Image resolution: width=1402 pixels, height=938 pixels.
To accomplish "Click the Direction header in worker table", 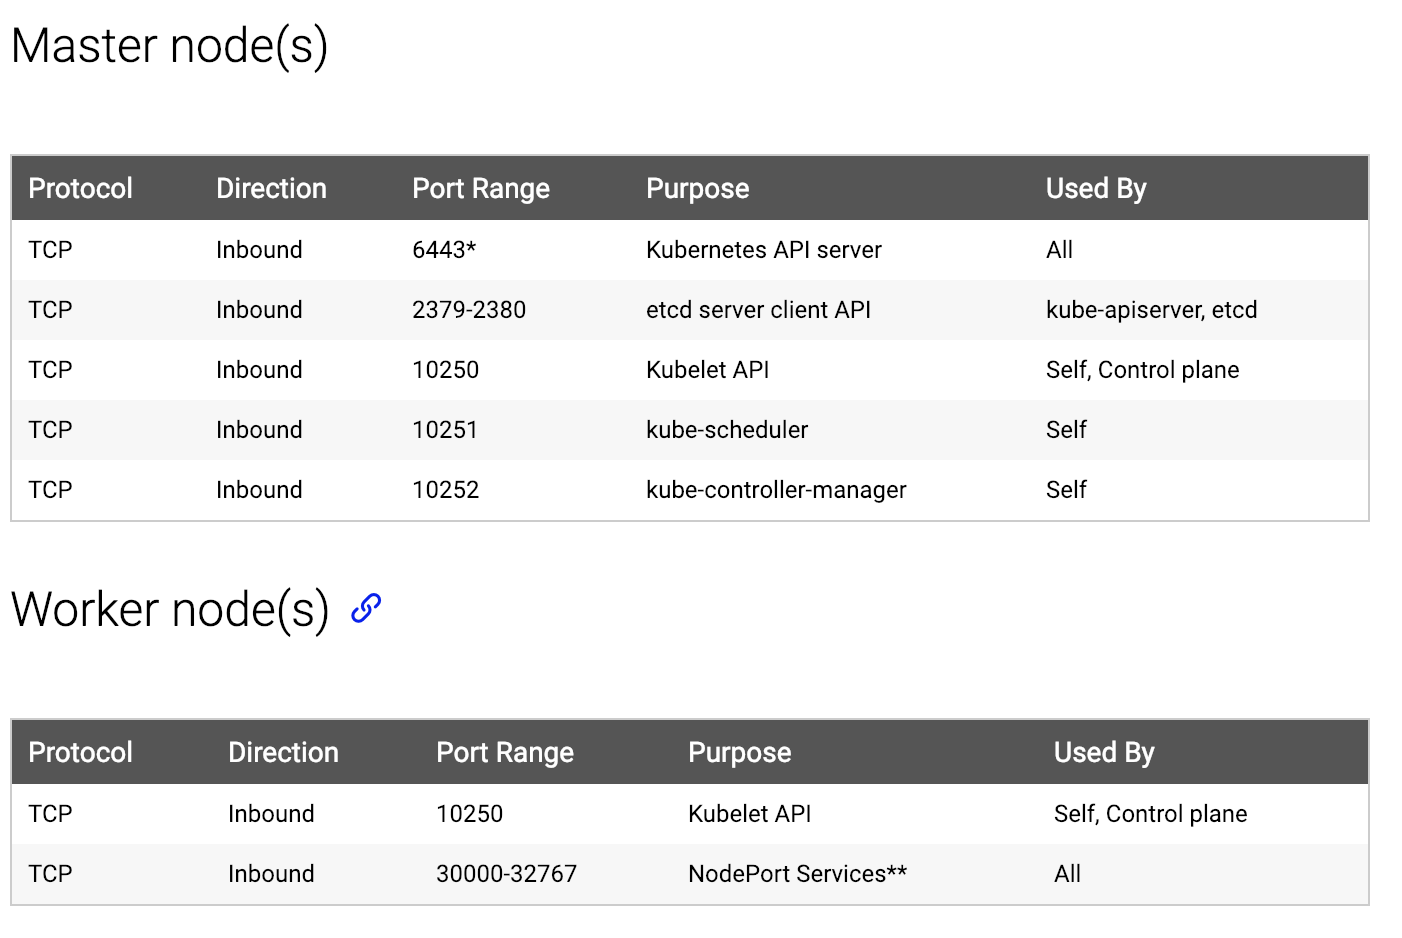I will (x=283, y=752).
